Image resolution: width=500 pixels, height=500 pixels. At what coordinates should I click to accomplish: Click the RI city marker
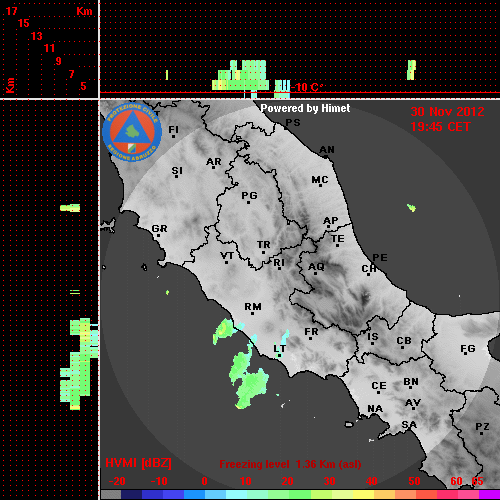pyautogui.click(x=279, y=264)
